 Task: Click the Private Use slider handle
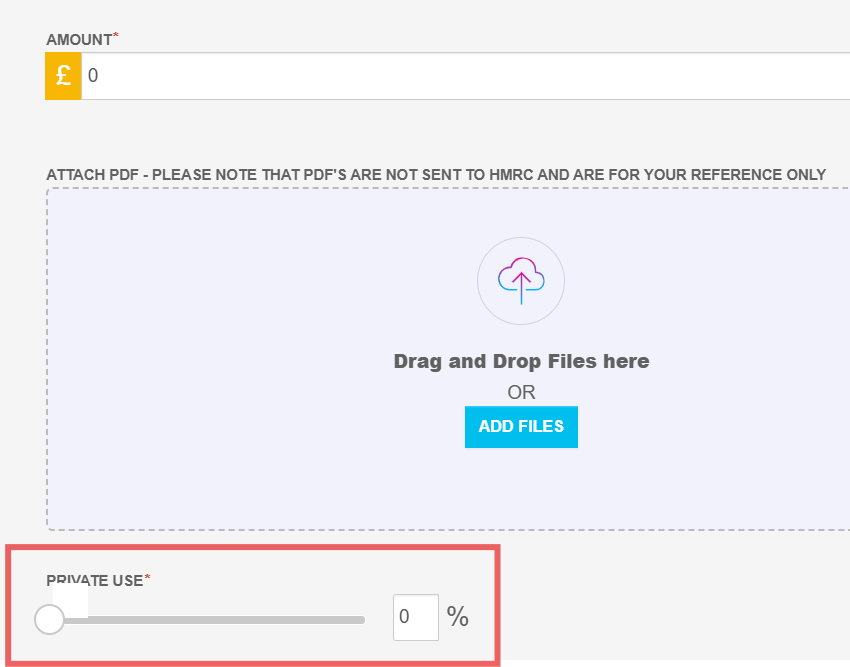pos(49,619)
